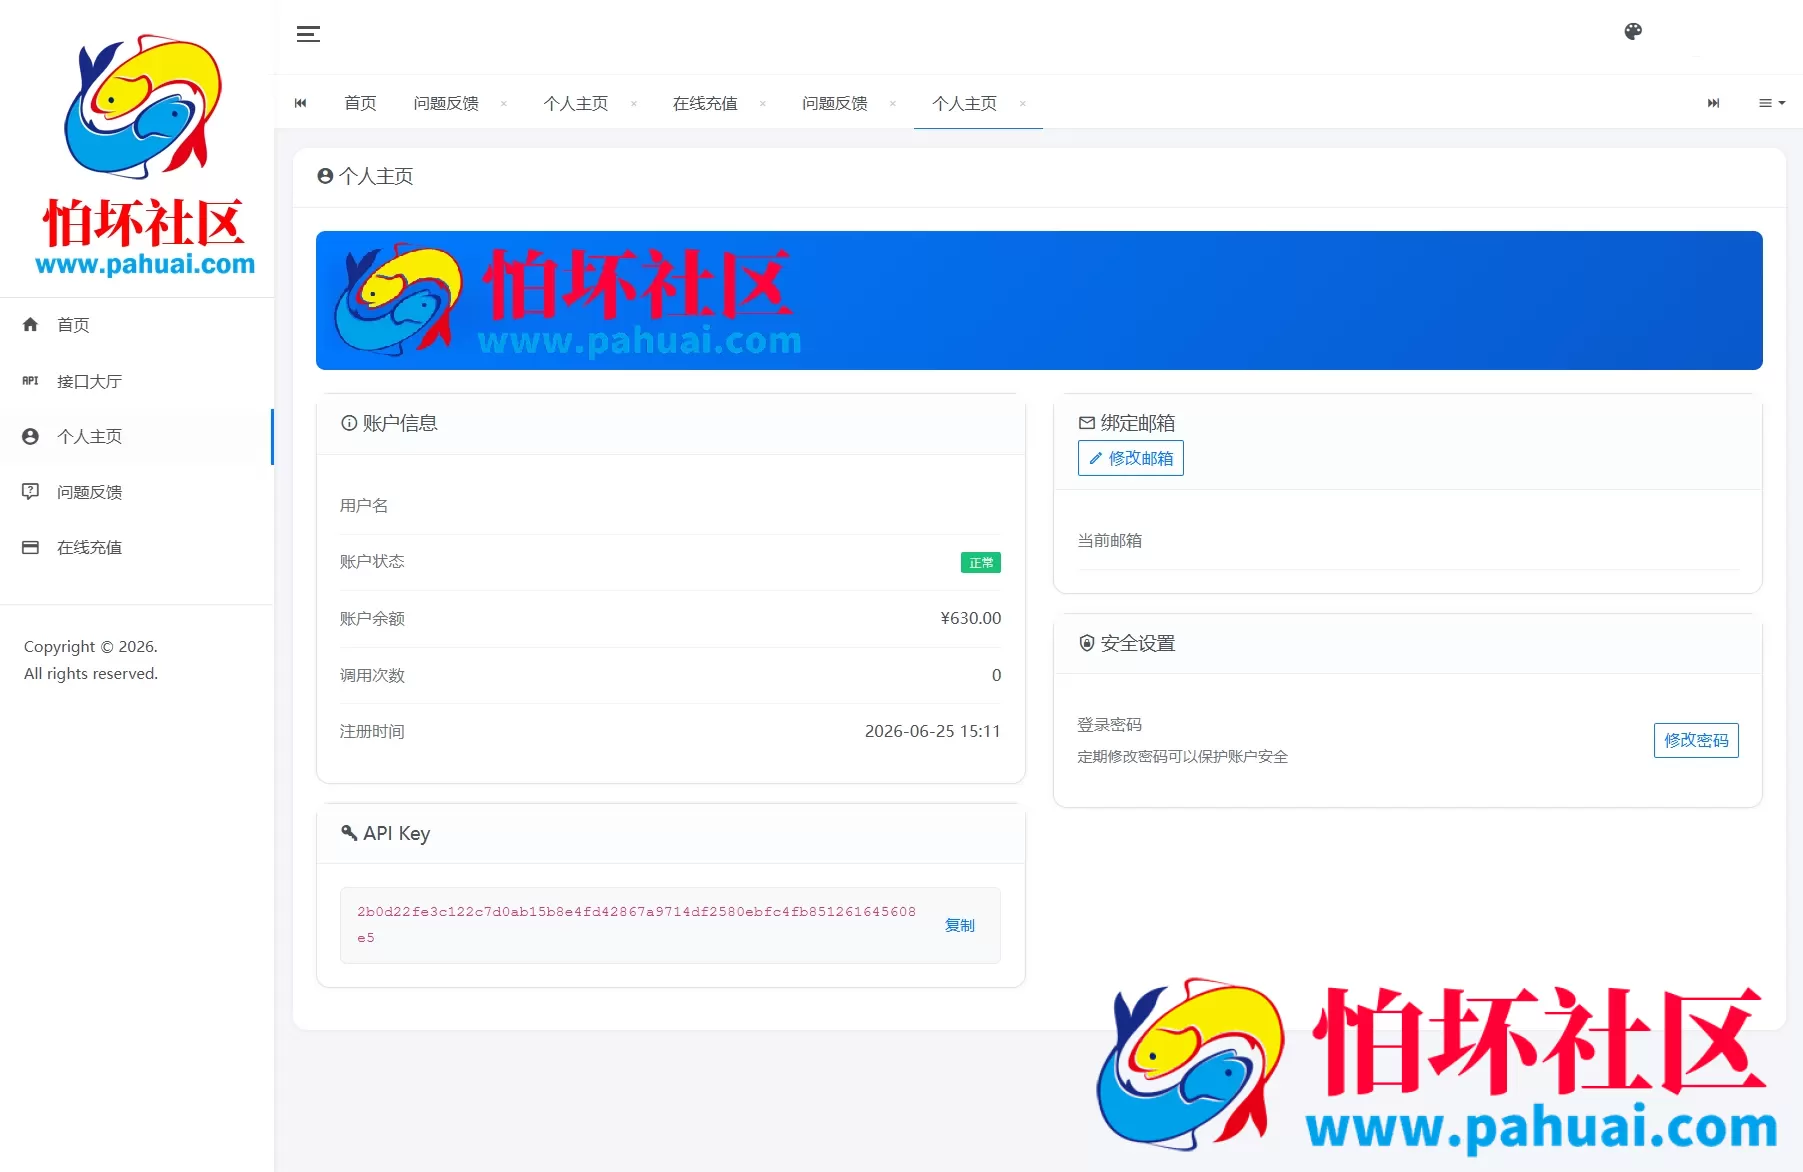1803x1172 pixels.
Task: Click the API key string text
Action: (636, 925)
